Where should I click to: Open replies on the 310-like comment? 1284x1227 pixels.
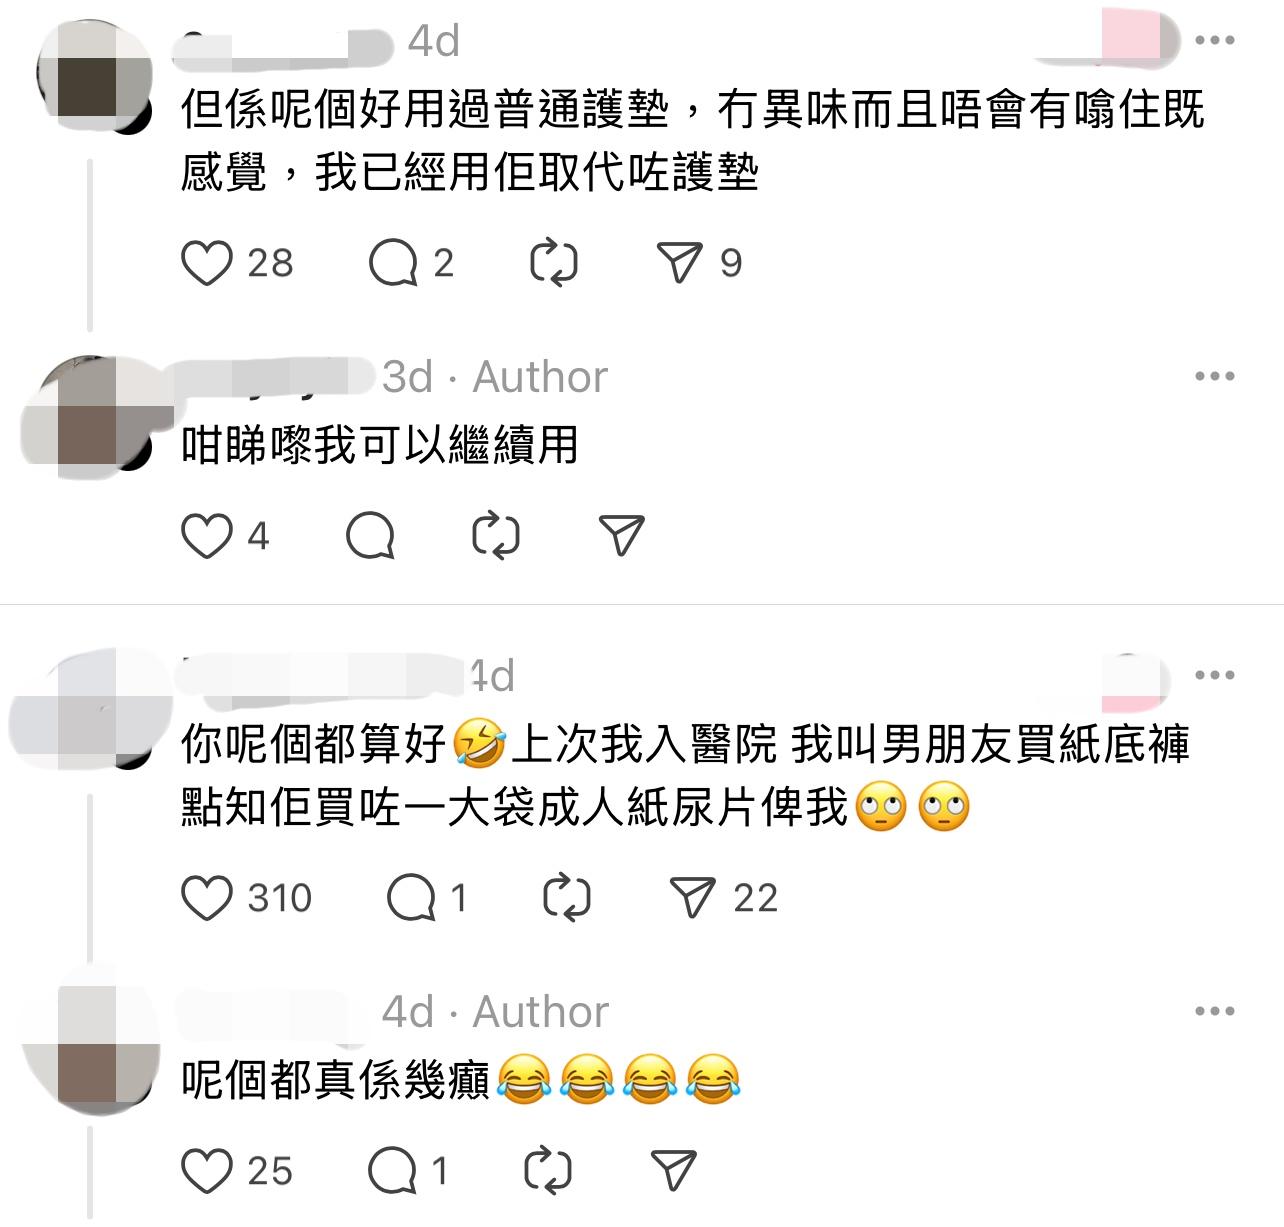411,898
